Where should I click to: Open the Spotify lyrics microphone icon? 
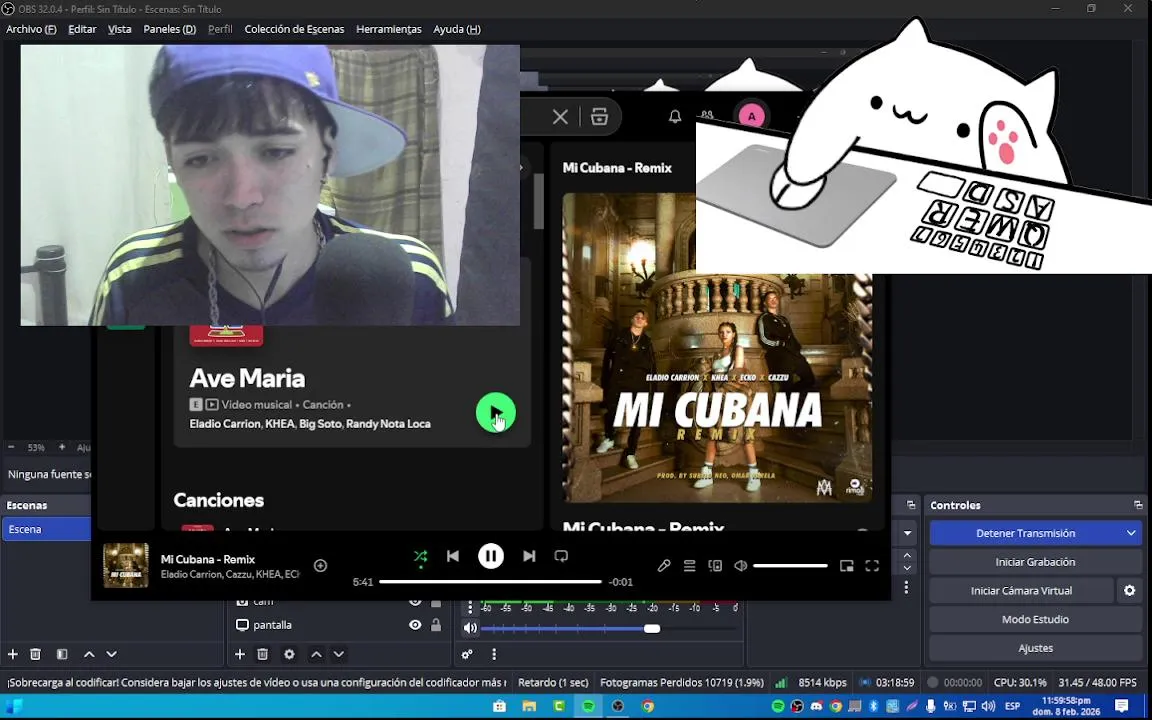pyautogui.click(x=663, y=566)
